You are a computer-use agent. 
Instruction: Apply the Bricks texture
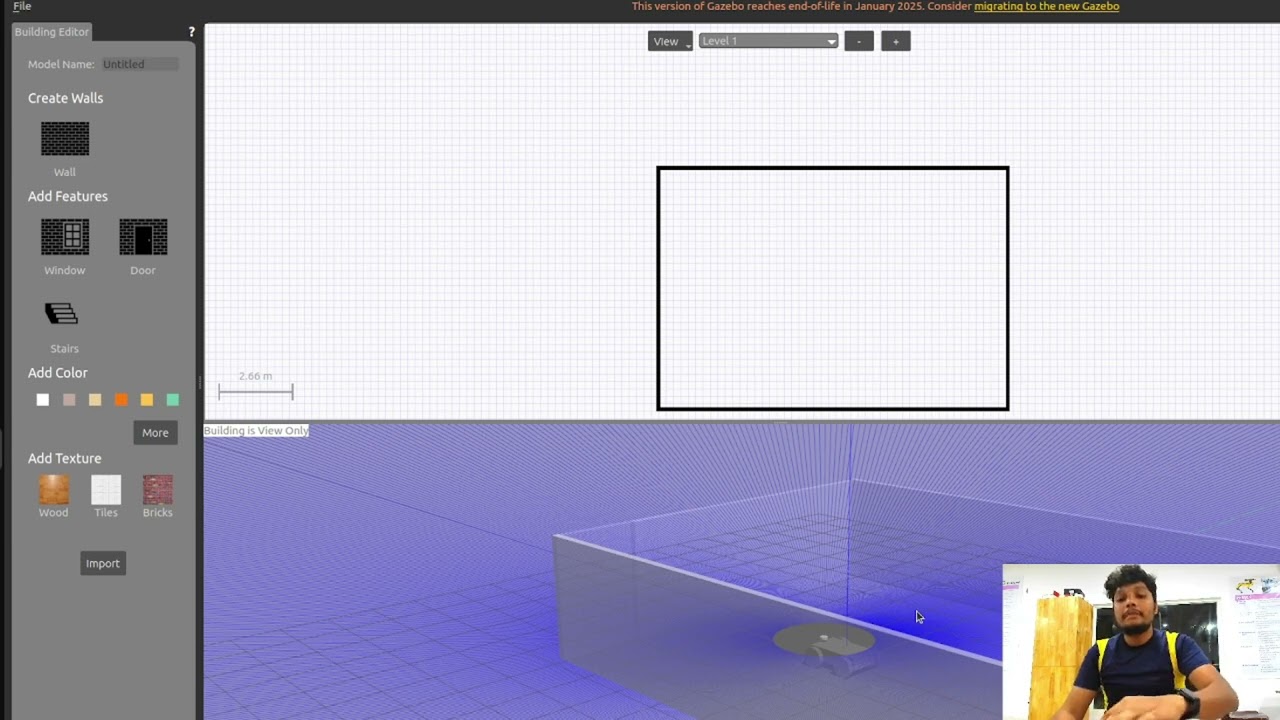[158, 490]
